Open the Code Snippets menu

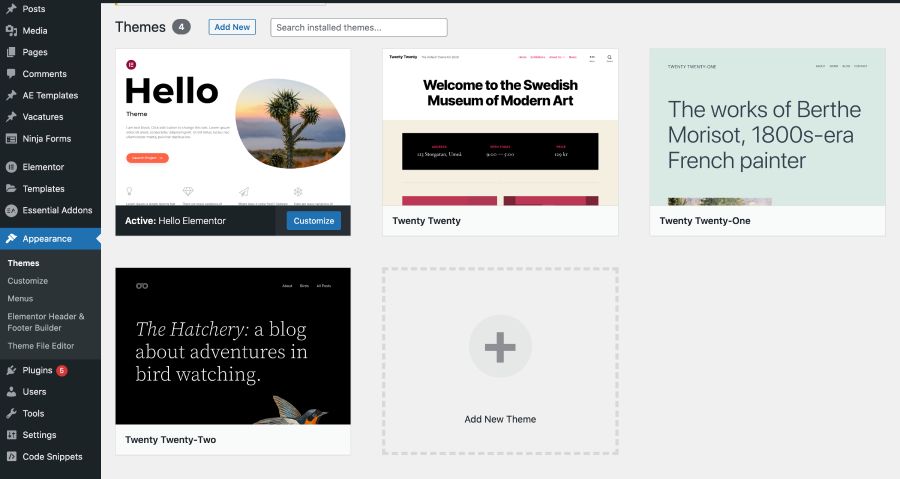52,457
